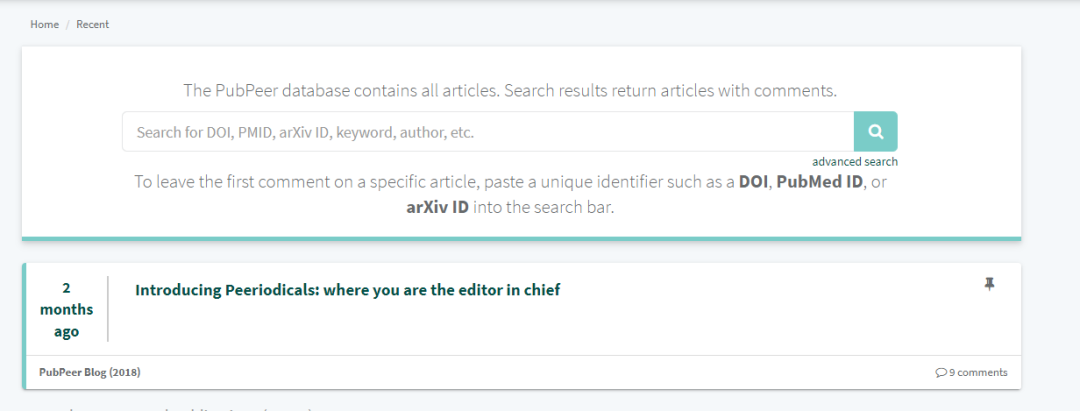Viewport: 1080px width, 411px height.
Task: Open the advanced search link
Action: 855,162
